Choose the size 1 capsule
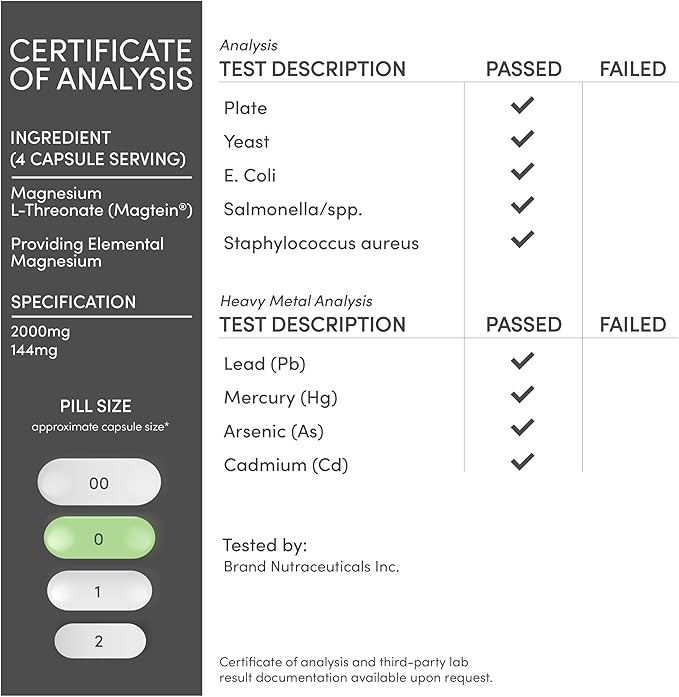 (98, 591)
